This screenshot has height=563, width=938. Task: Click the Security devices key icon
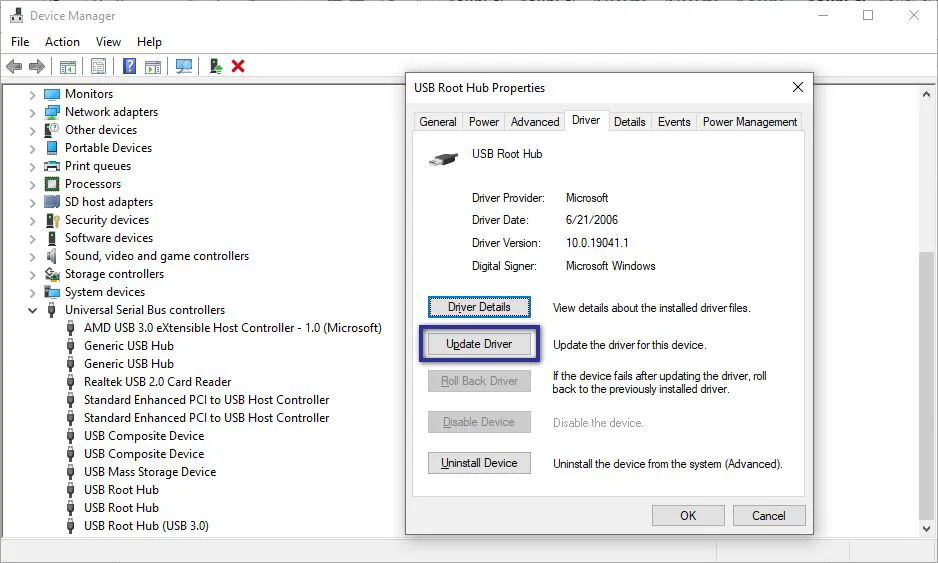53,220
